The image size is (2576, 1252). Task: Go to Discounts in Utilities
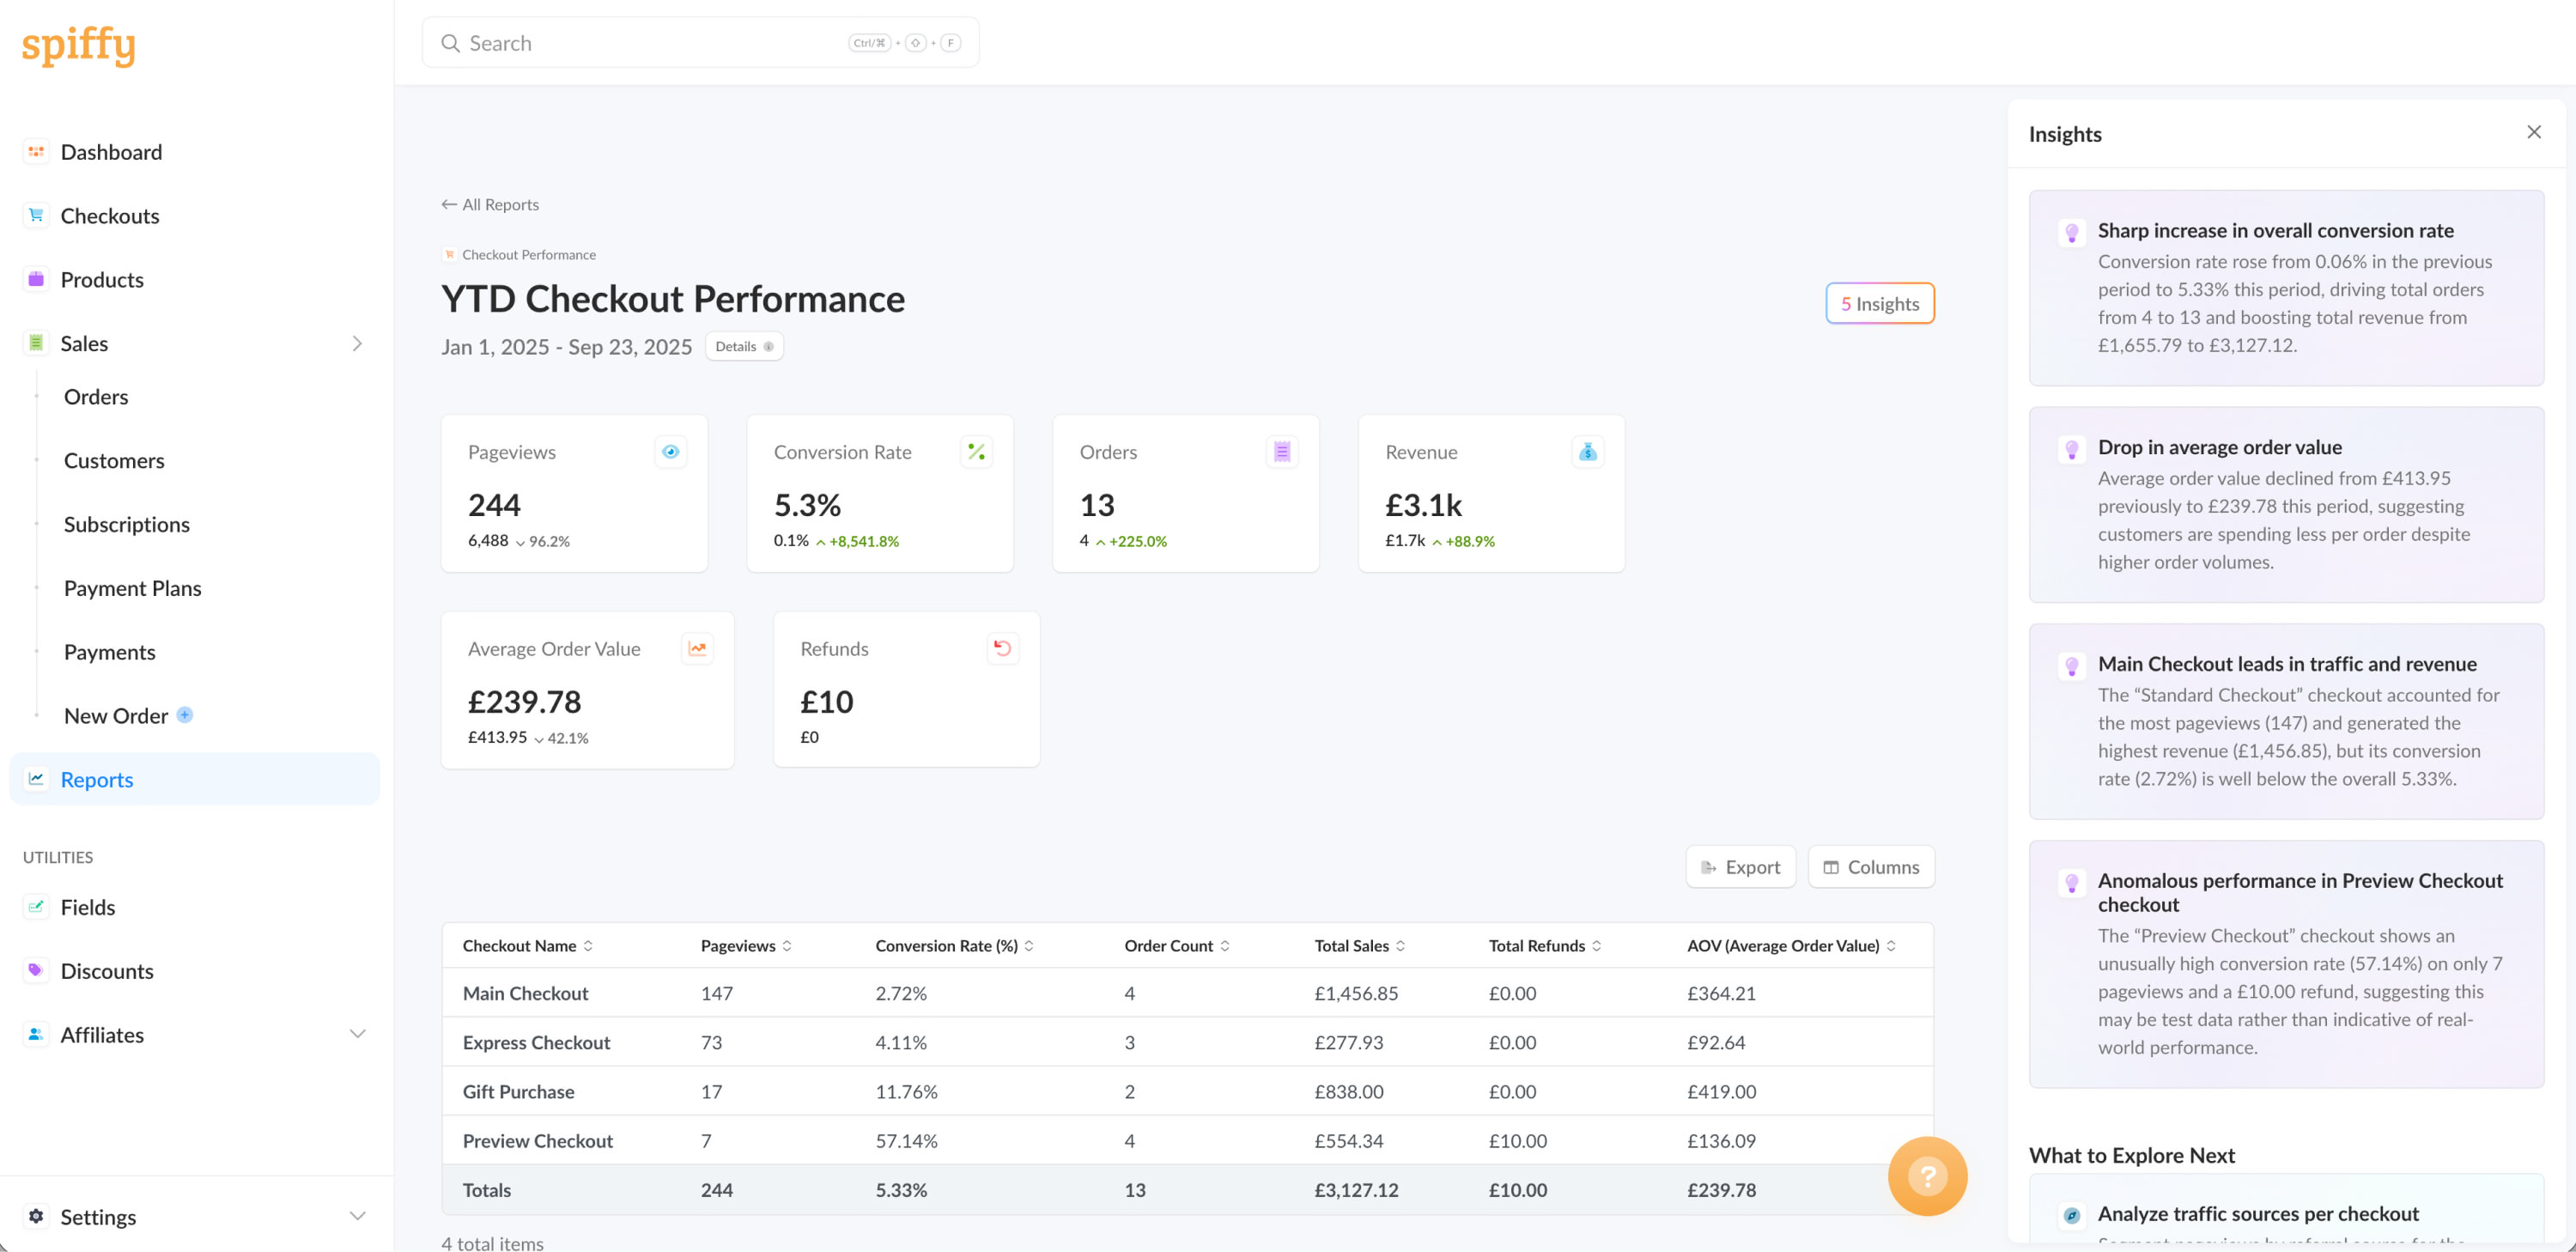tap(107, 971)
